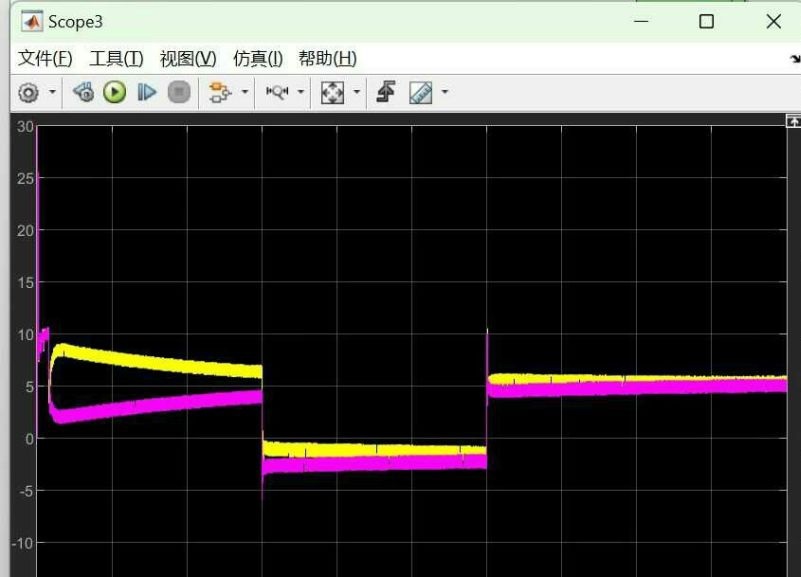
Task: Click the grayed Stop simulation button
Action: coord(179,92)
